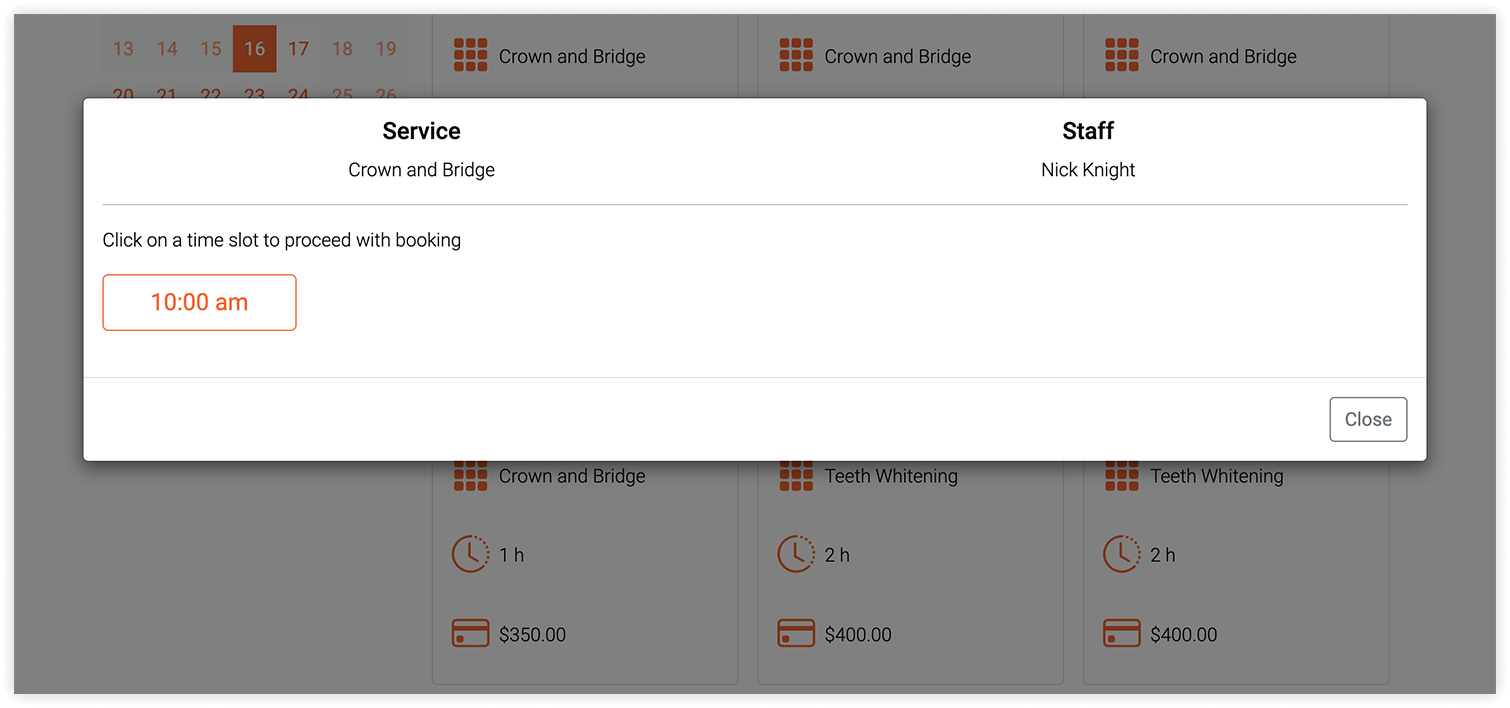Screen dimensions: 1510x708
Task: Pick calendar date 17
Action: (298, 49)
